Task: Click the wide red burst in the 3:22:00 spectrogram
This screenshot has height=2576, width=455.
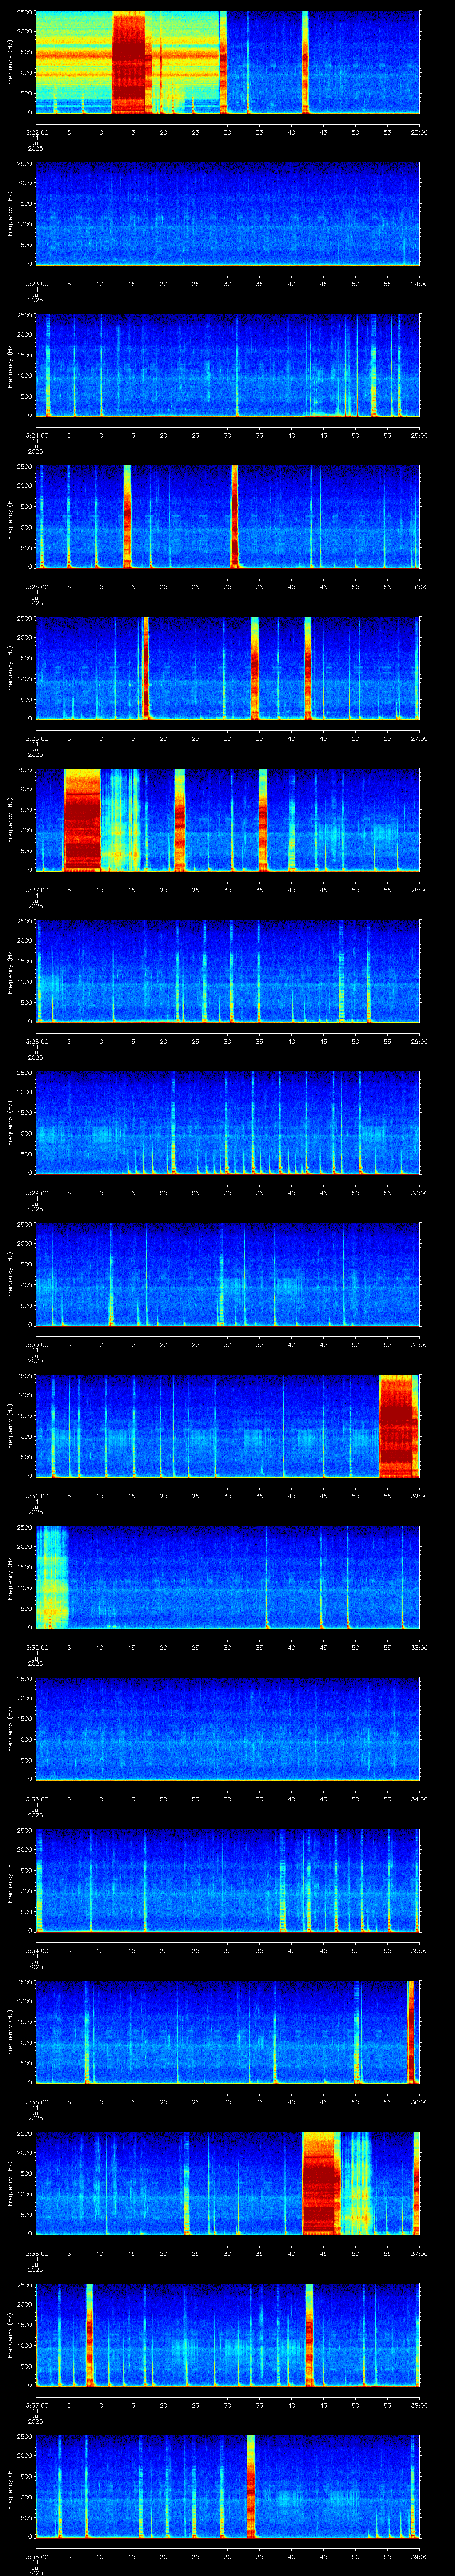Action: 129,62
